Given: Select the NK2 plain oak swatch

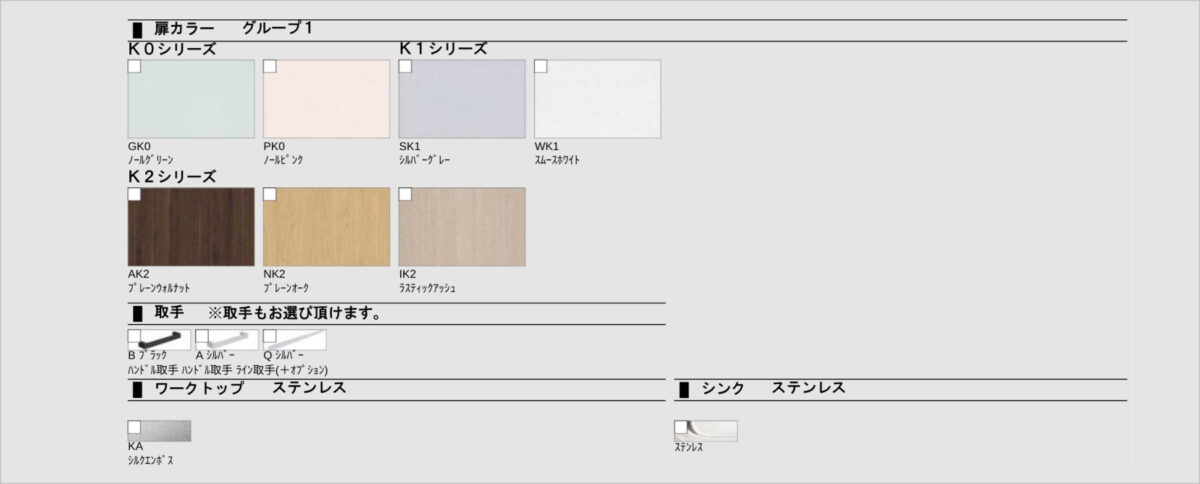Looking at the screenshot, I should coord(326,227).
